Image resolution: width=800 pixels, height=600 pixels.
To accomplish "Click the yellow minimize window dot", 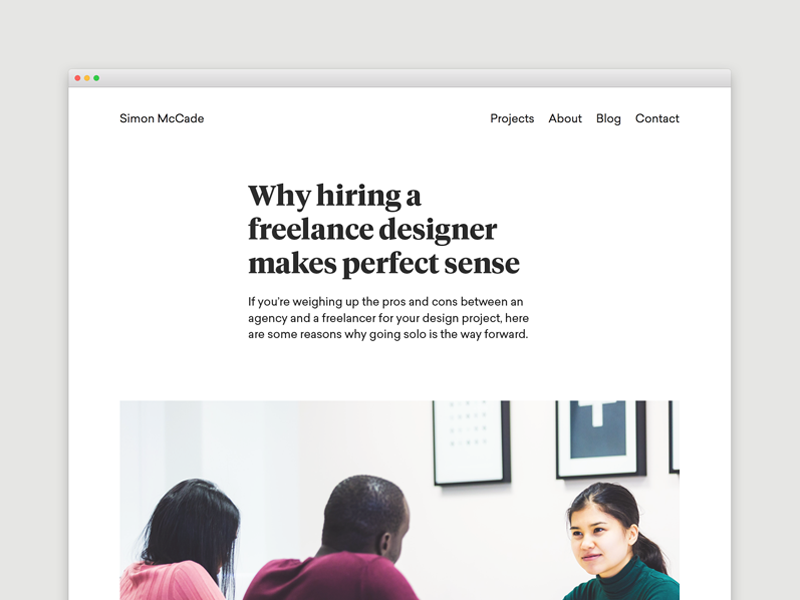I will tap(87, 78).
